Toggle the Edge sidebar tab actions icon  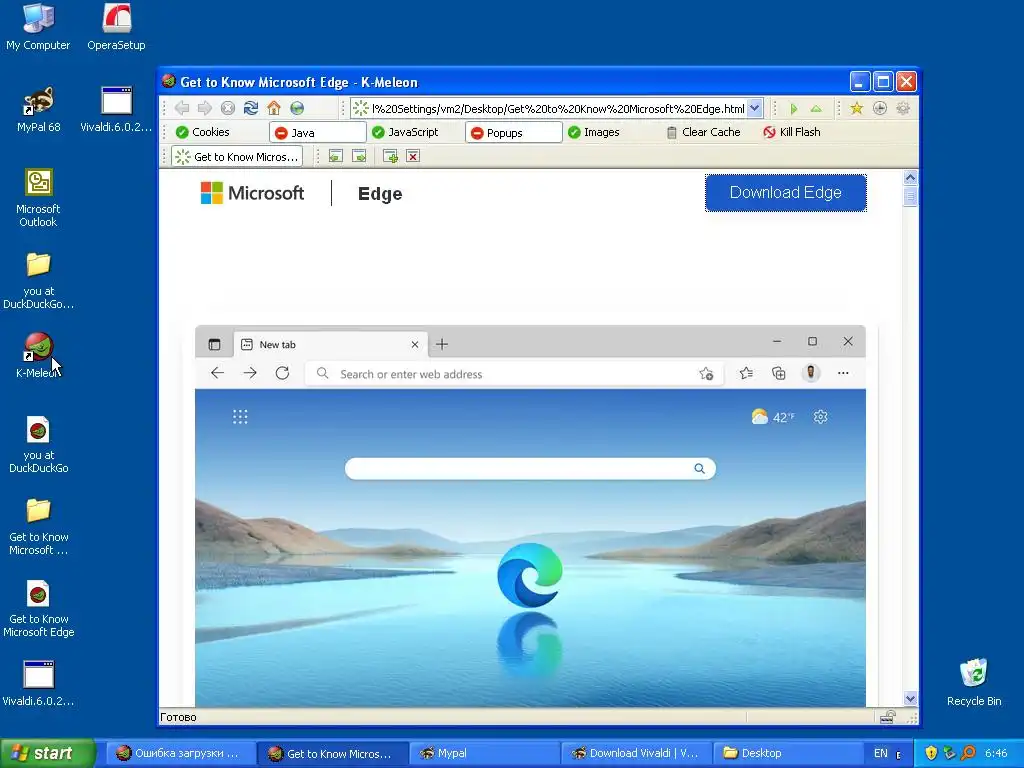tap(214, 344)
